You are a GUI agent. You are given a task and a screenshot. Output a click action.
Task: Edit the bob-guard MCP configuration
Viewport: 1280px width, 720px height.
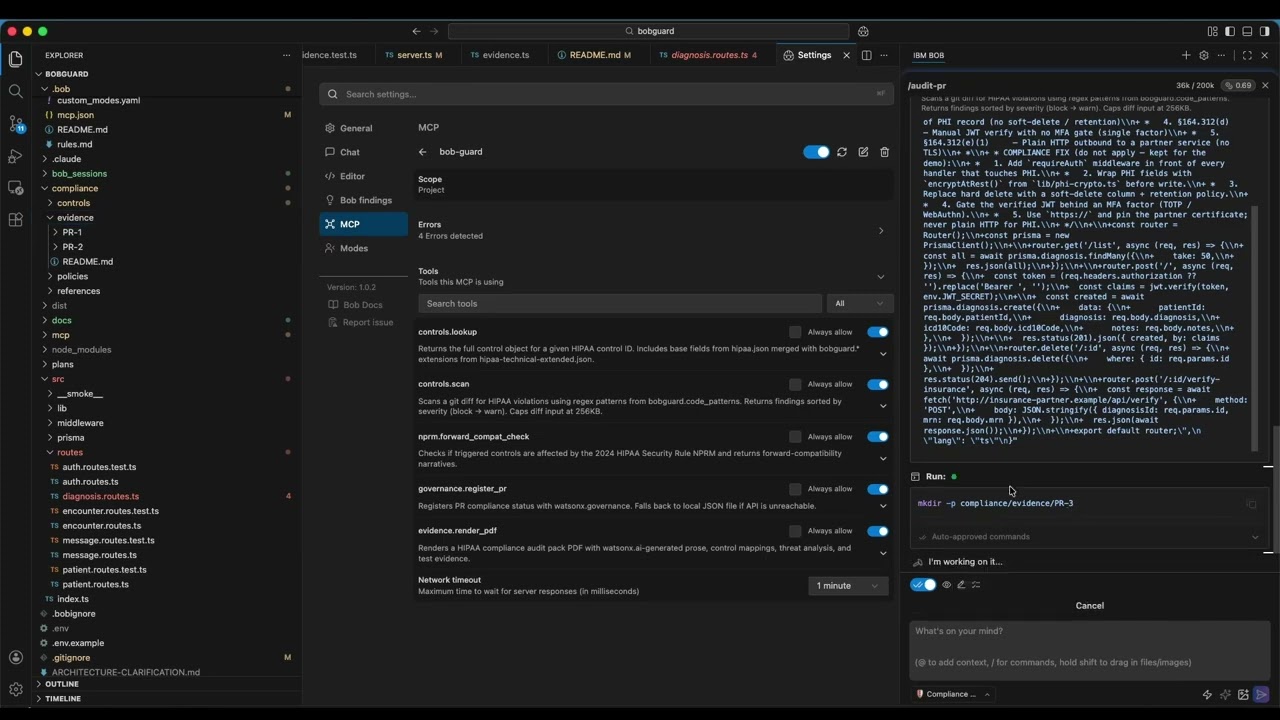point(863,152)
